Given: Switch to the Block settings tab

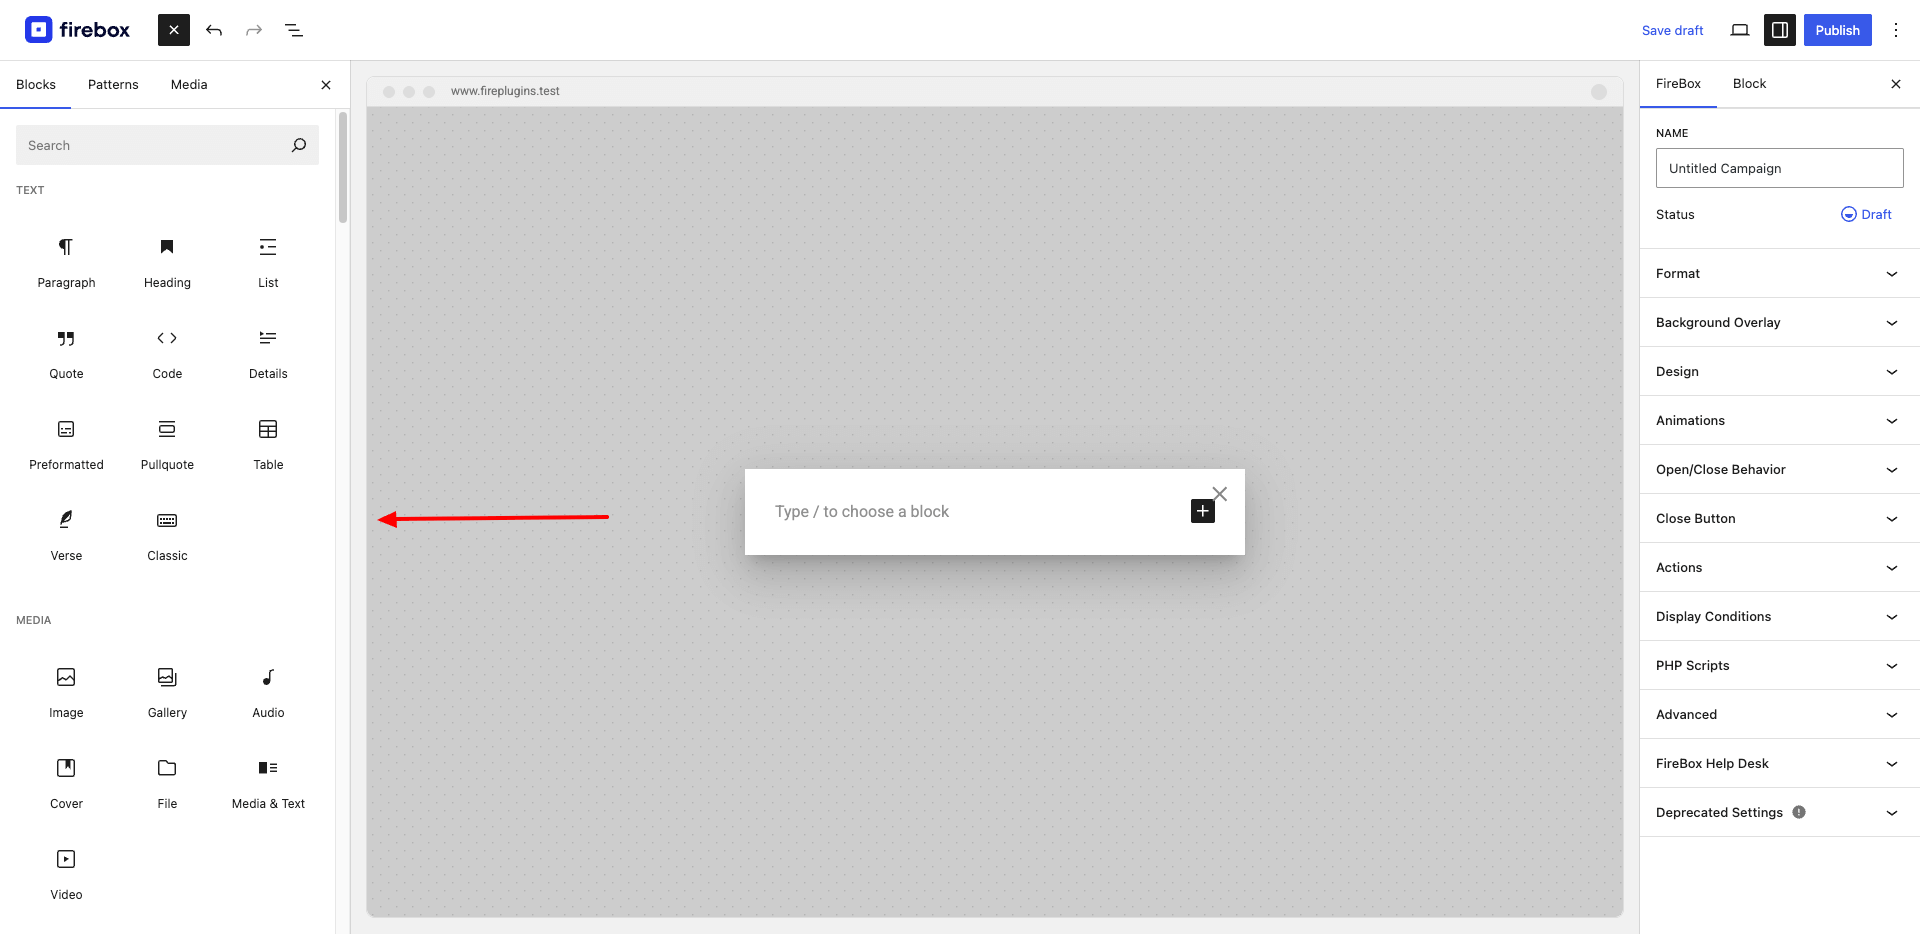Looking at the screenshot, I should click(1749, 84).
